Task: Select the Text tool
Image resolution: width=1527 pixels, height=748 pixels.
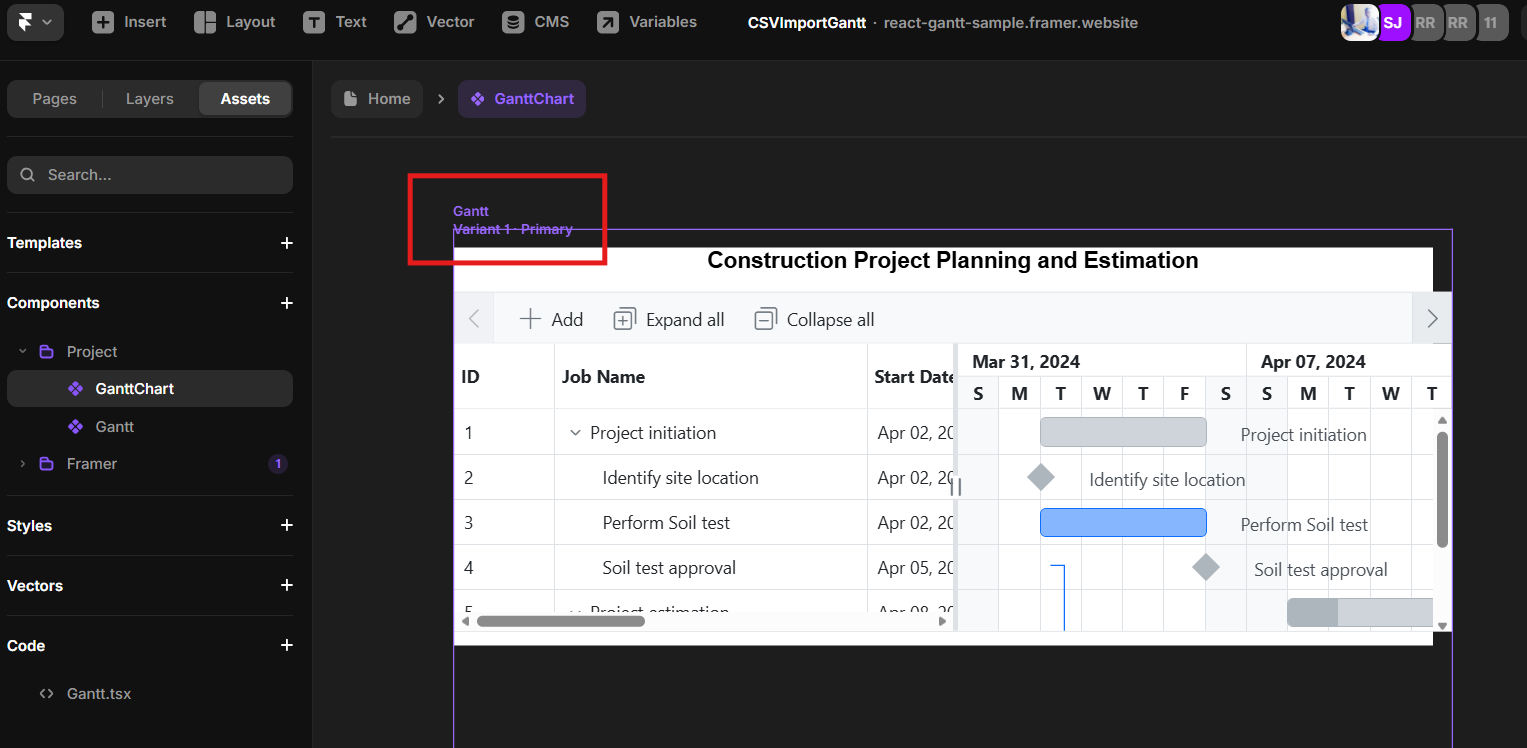Action: tap(334, 21)
